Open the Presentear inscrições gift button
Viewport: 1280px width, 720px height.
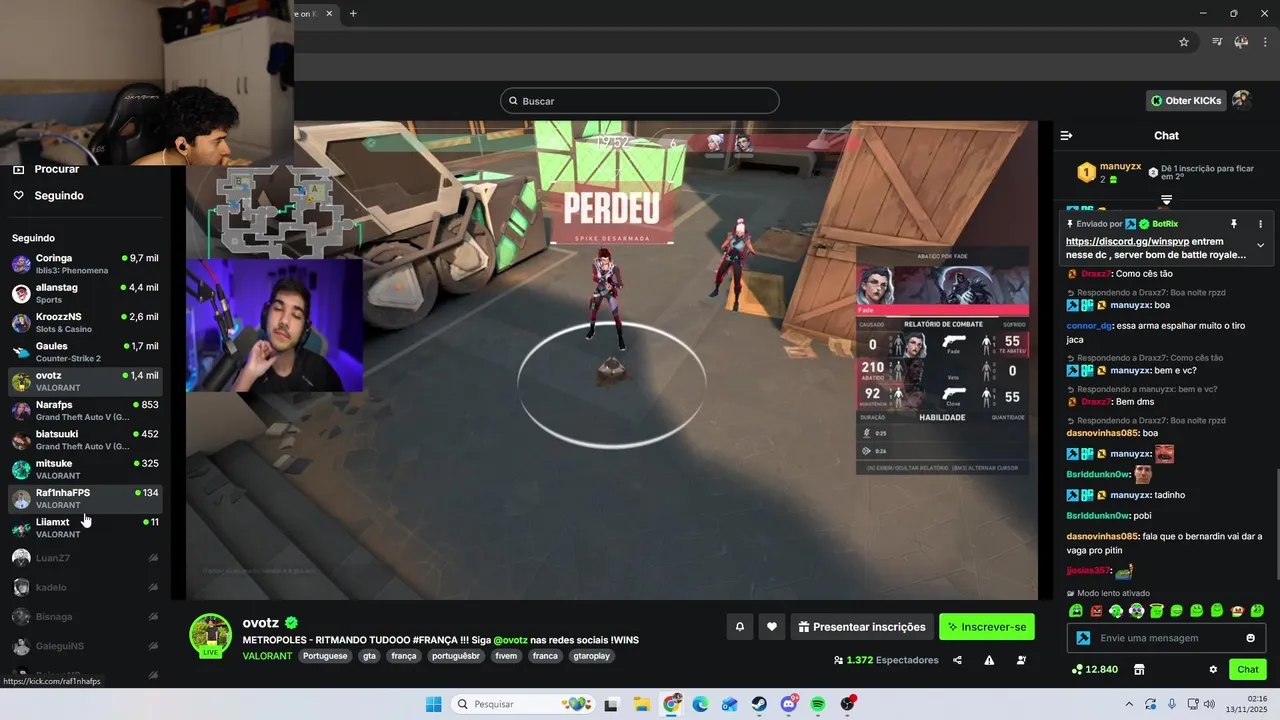coord(862,627)
